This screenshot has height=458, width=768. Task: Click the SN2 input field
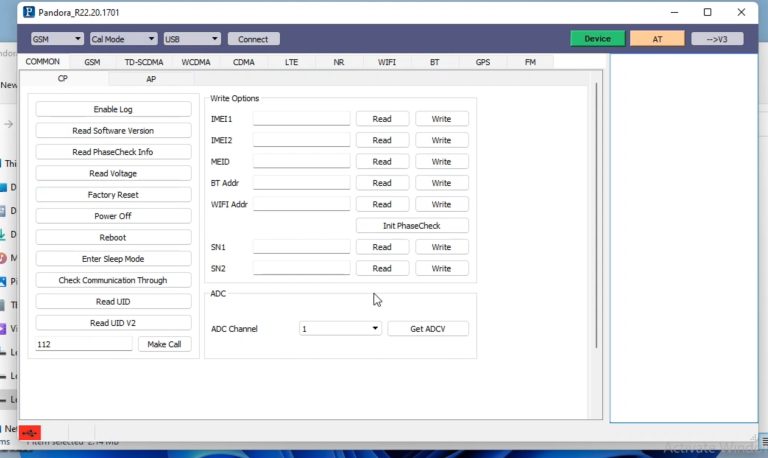301,268
